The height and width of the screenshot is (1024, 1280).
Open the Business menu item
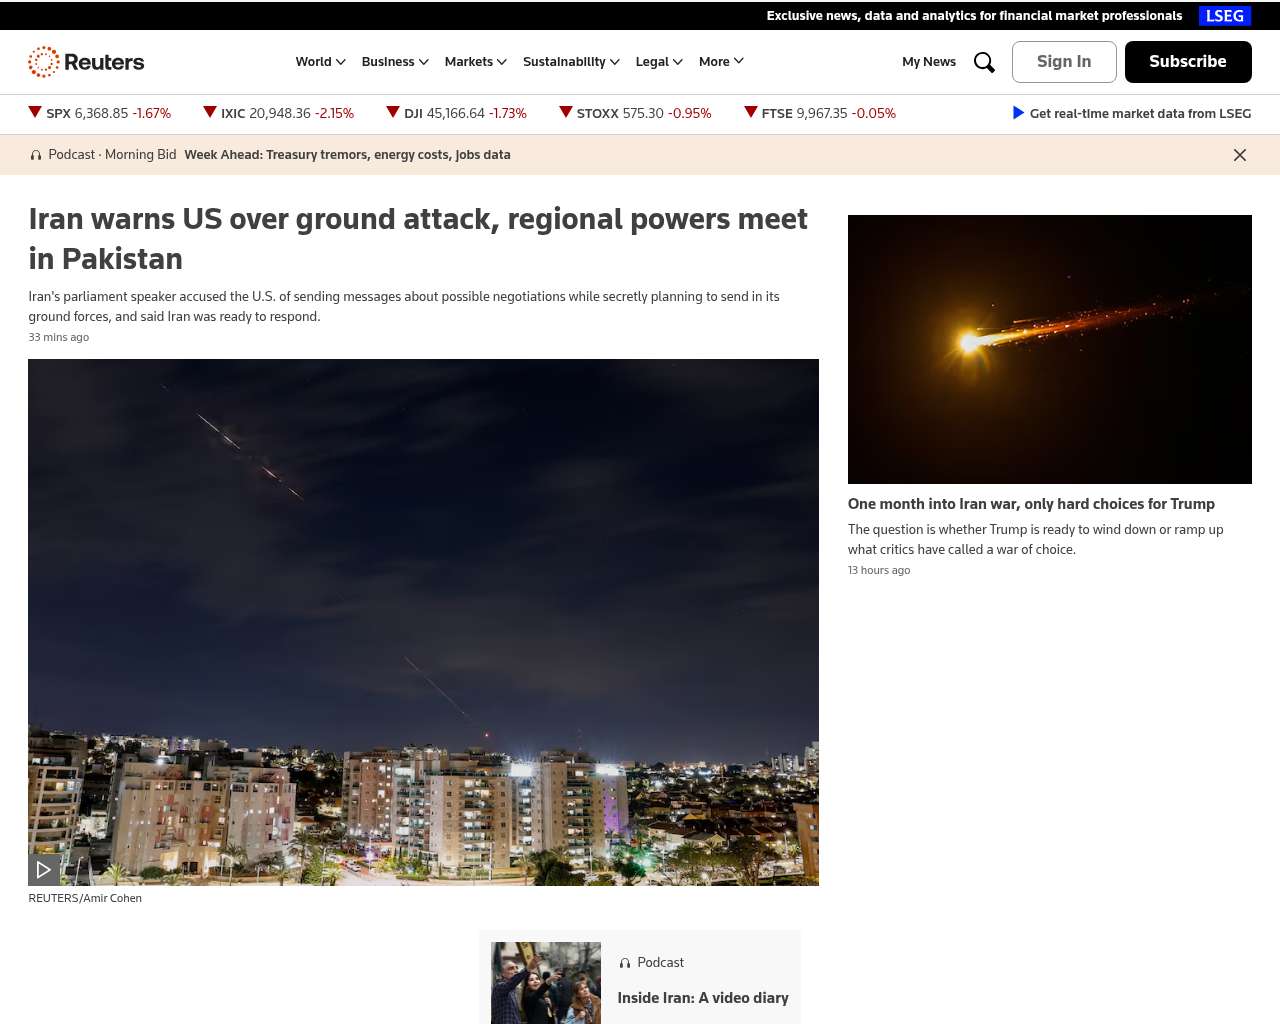click(395, 62)
